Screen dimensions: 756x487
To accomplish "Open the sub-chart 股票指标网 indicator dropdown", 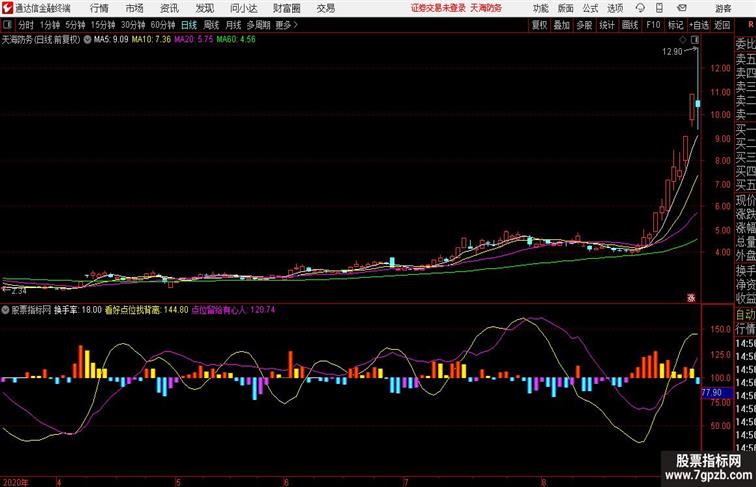I will tap(5, 310).
